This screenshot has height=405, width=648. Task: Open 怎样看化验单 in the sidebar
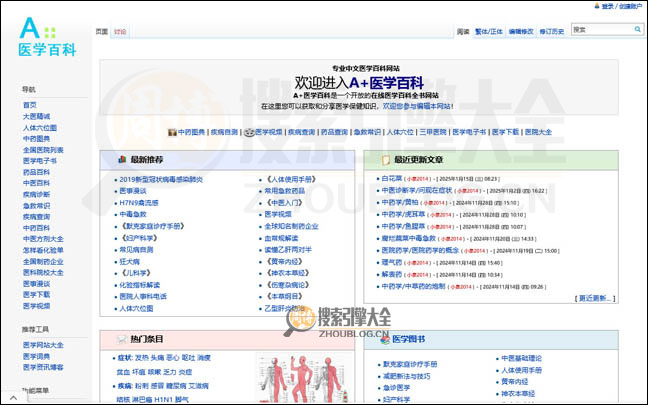43,250
